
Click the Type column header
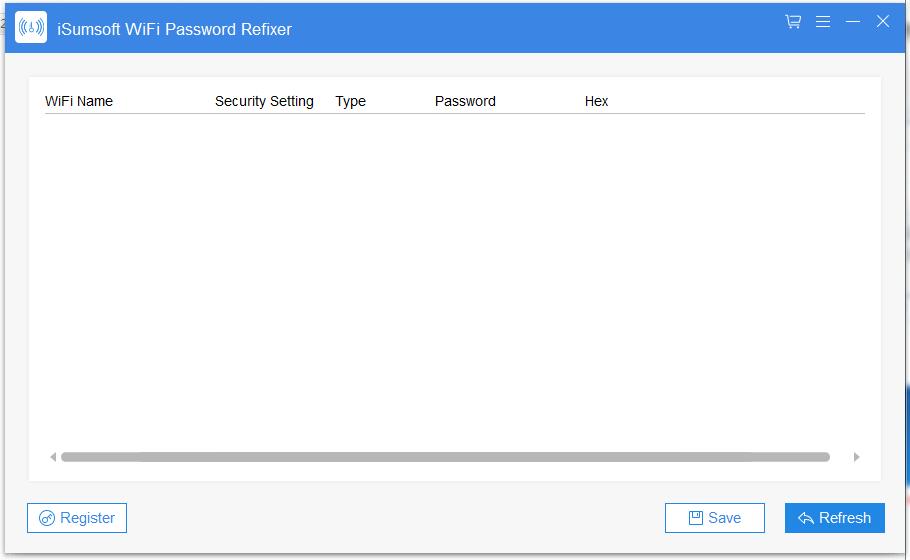click(350, 101)
